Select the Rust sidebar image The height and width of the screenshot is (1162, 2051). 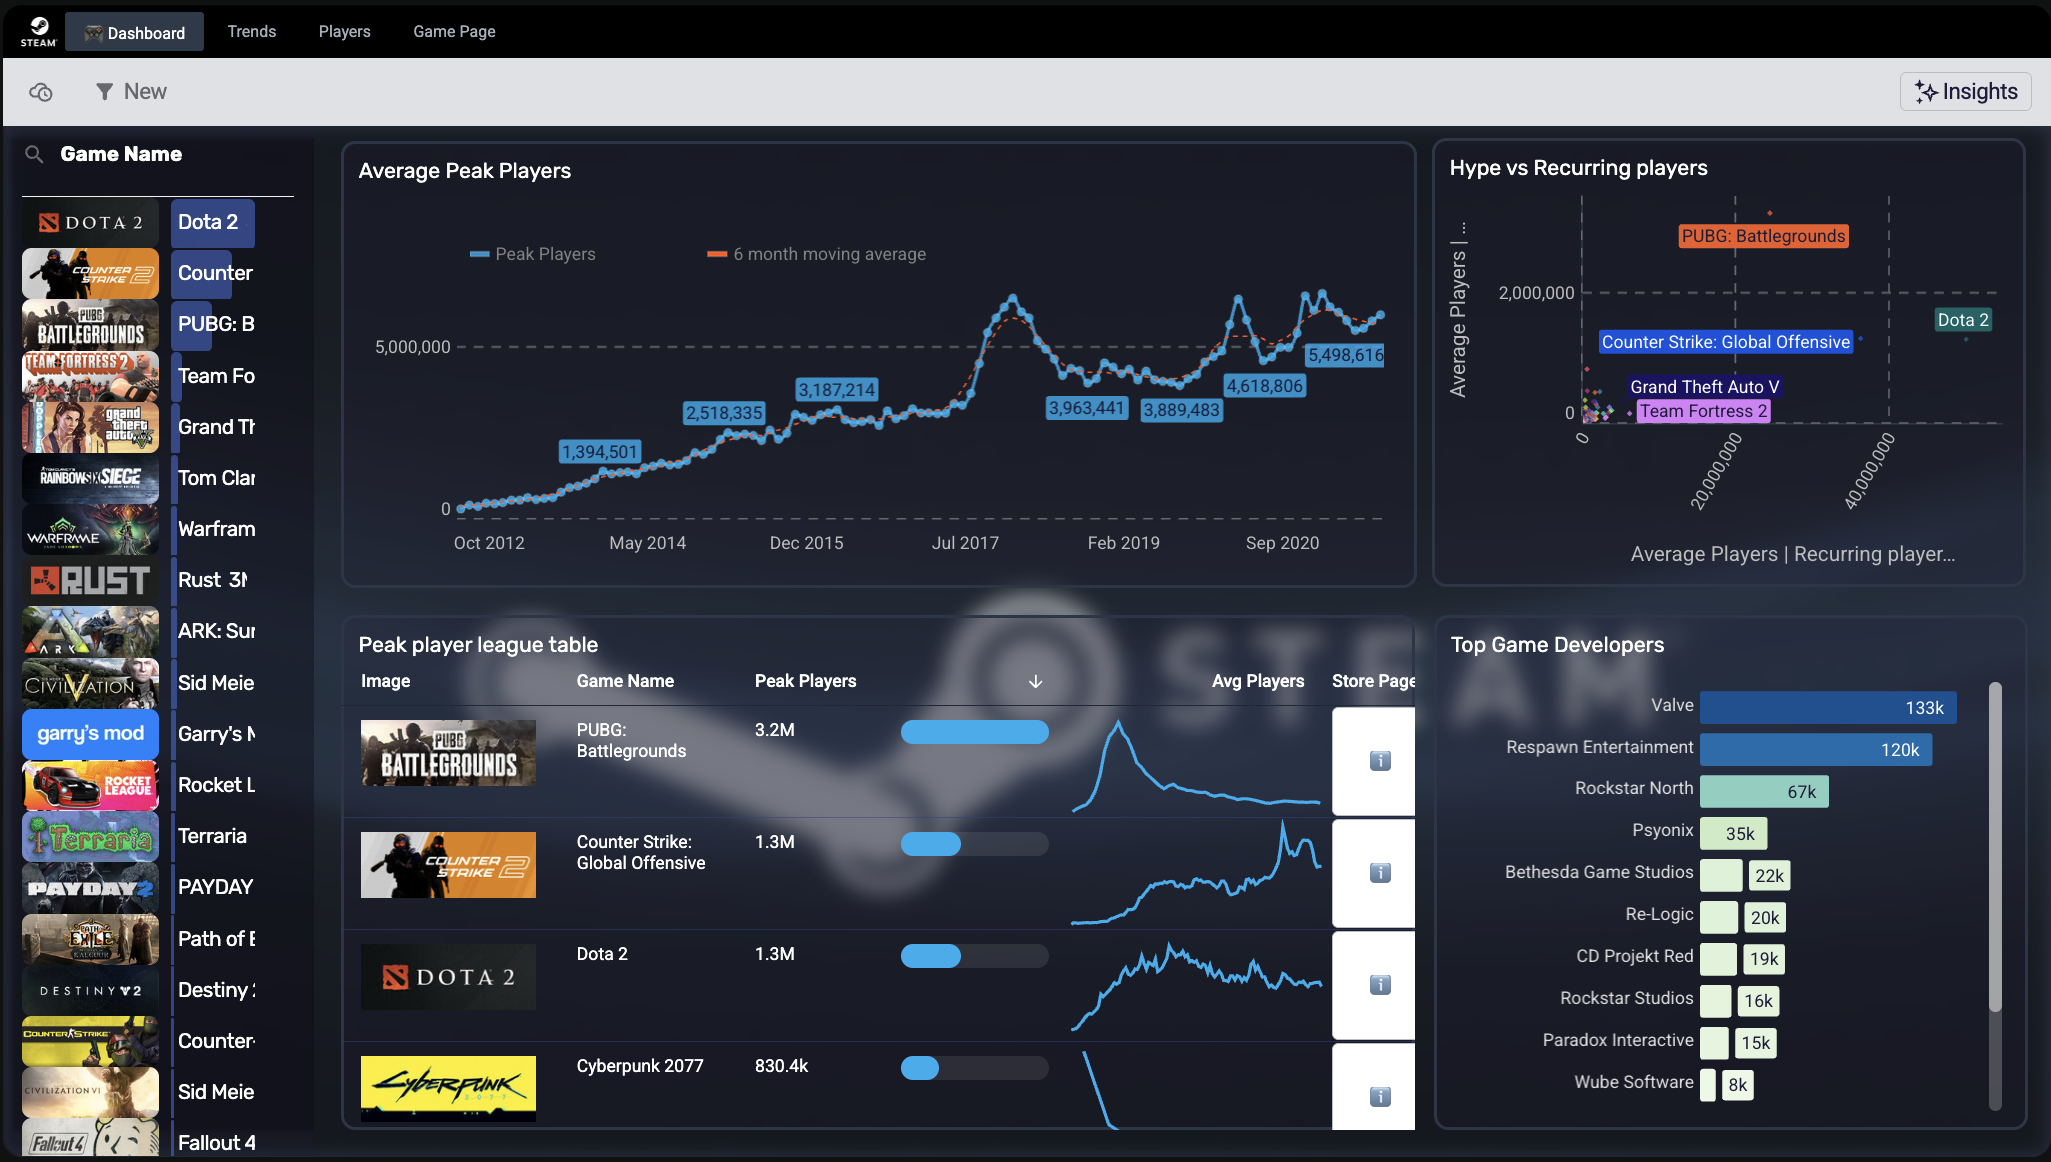coord(90,580)
